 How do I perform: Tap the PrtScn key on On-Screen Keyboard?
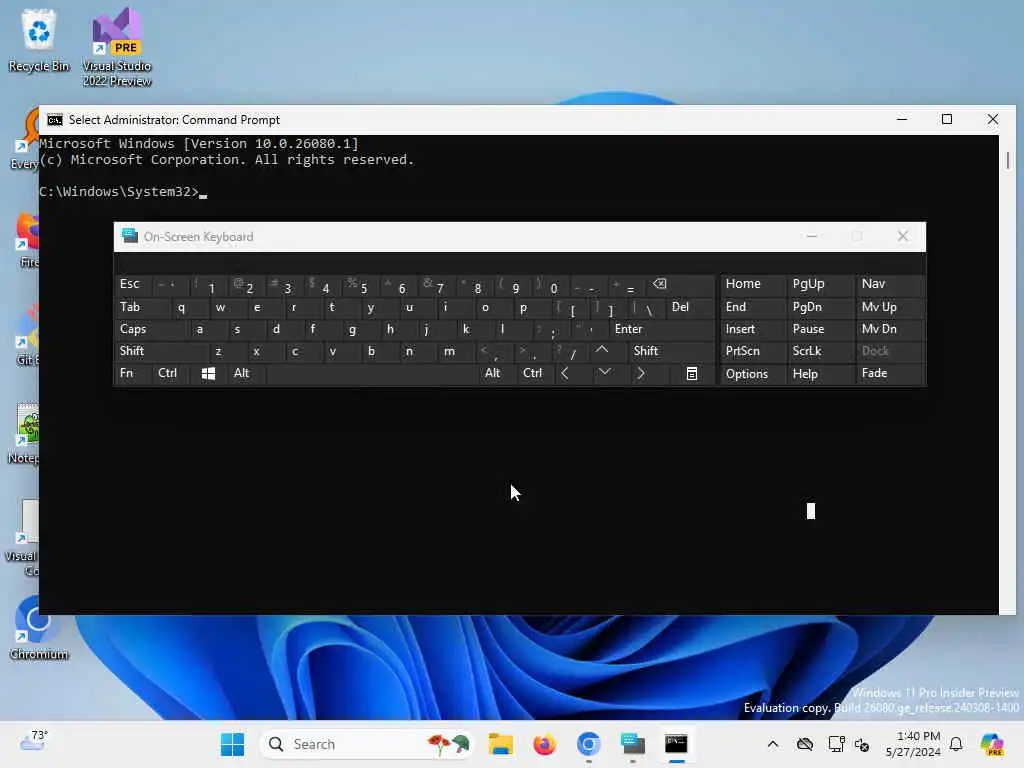point(752,351)
